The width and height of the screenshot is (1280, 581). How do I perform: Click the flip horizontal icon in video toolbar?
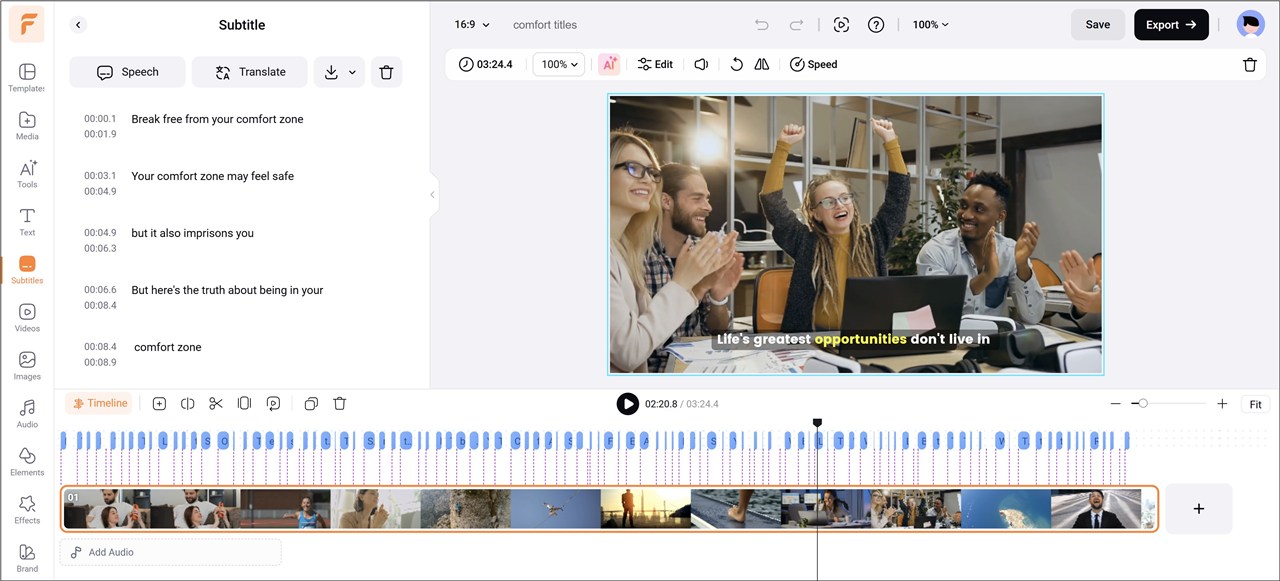(x=762, y=64)
